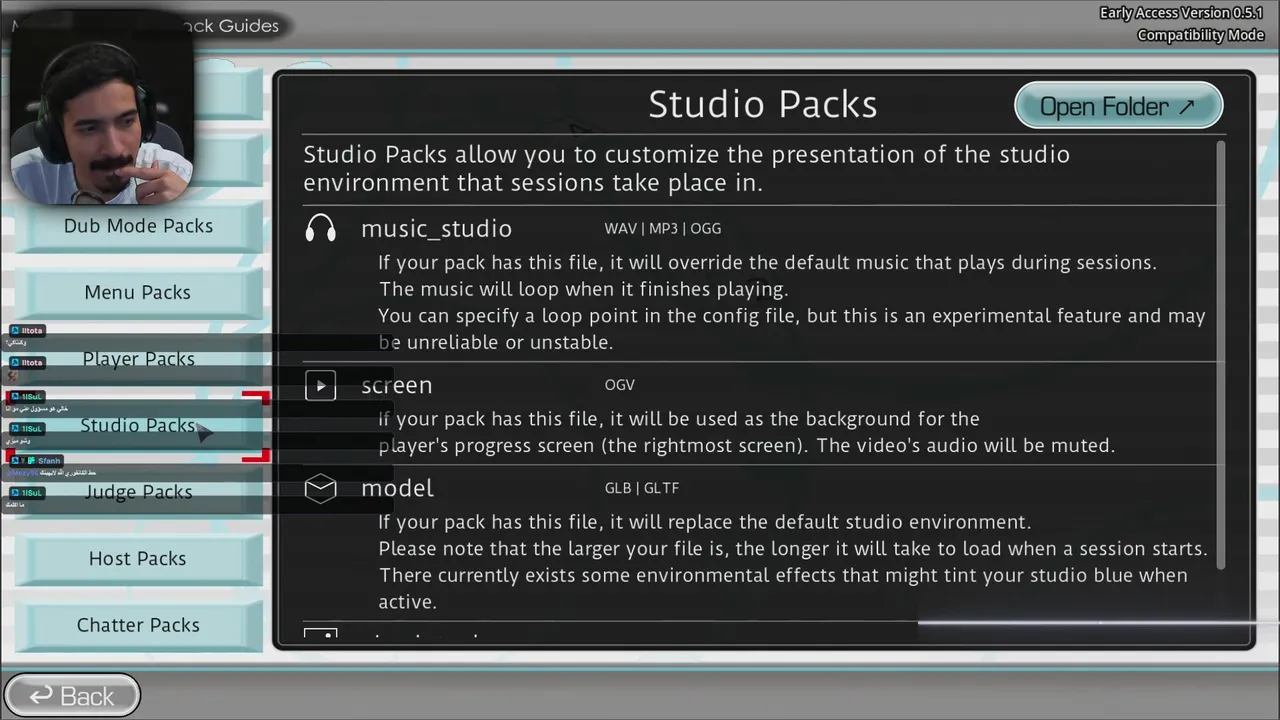1280x720 pixels.
Task: Click the Studio Packs heading
Action: coord(763,104)
